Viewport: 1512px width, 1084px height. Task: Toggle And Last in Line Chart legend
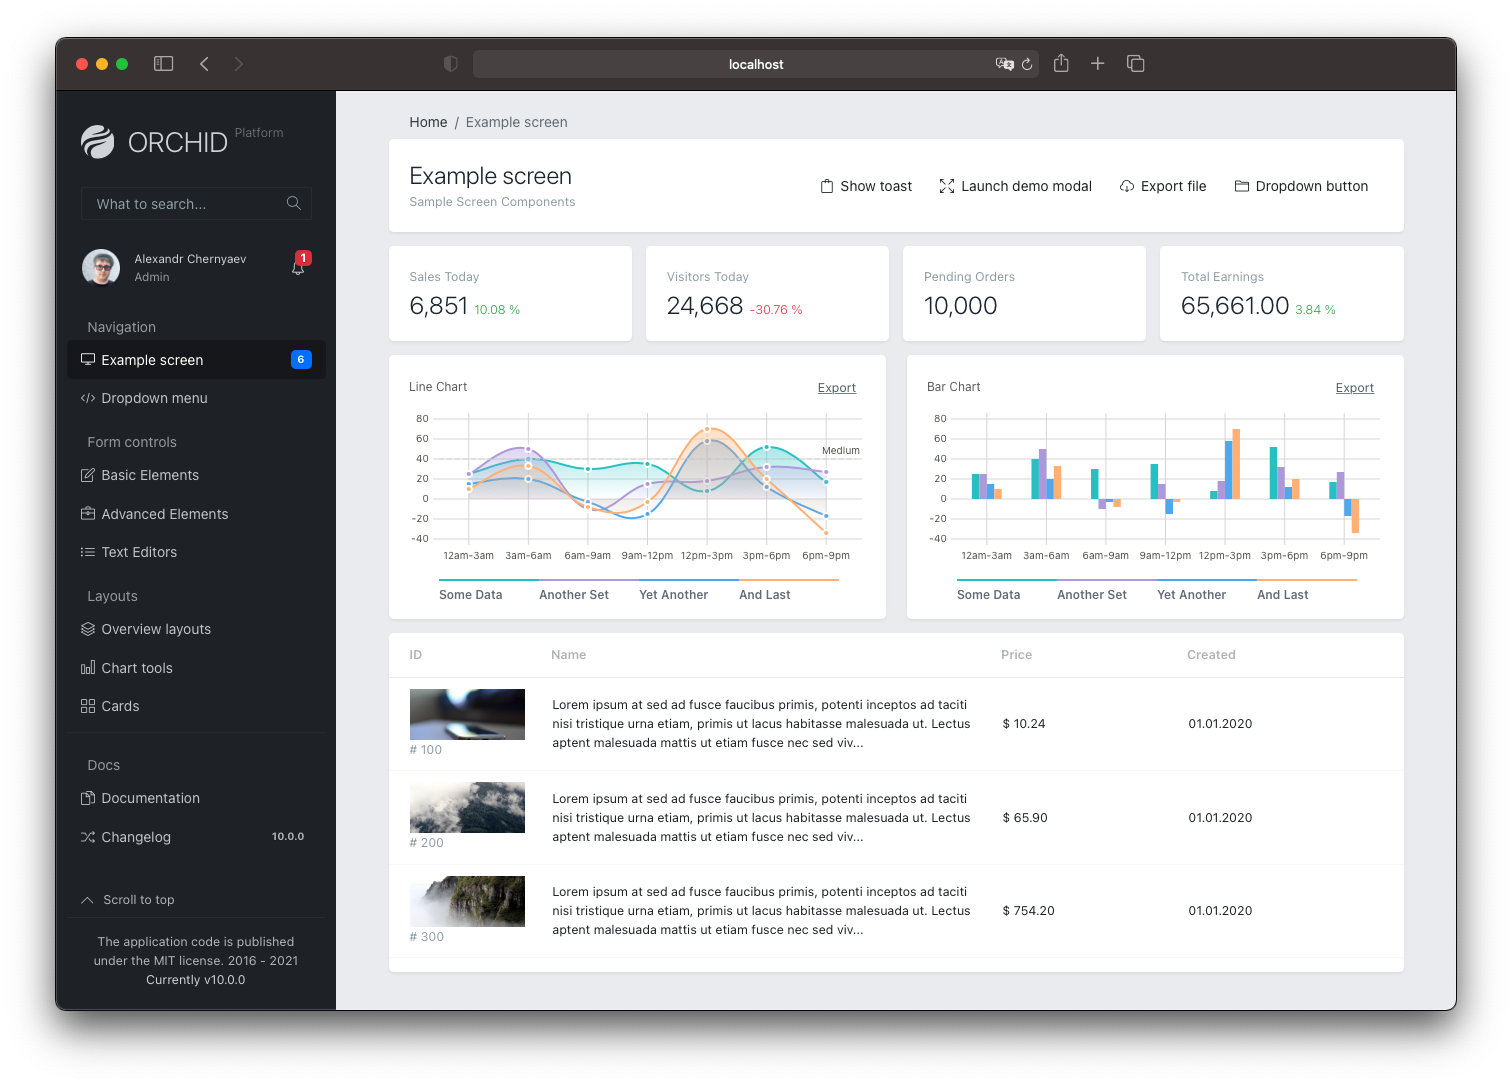coord(788,592)
